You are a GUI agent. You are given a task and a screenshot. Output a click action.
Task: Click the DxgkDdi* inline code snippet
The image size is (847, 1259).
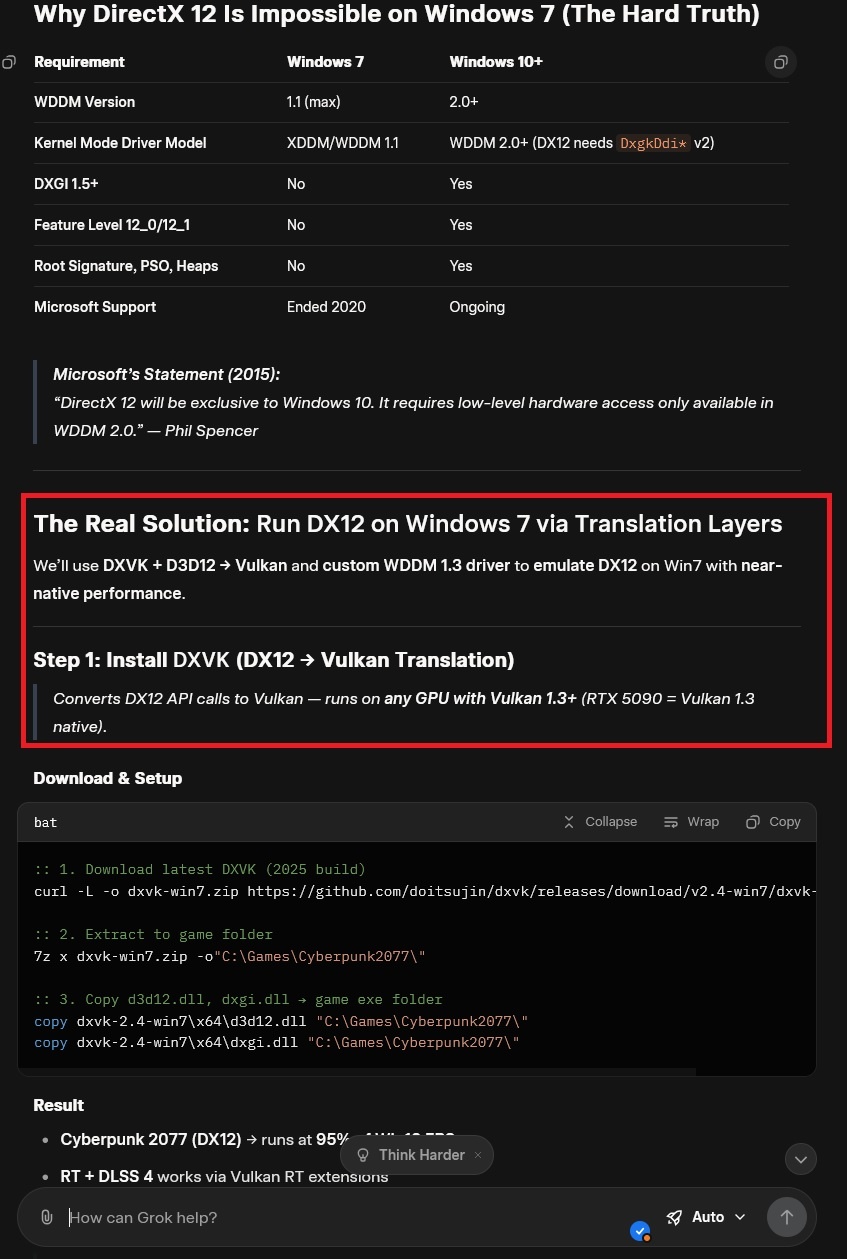tap(653, 143)
